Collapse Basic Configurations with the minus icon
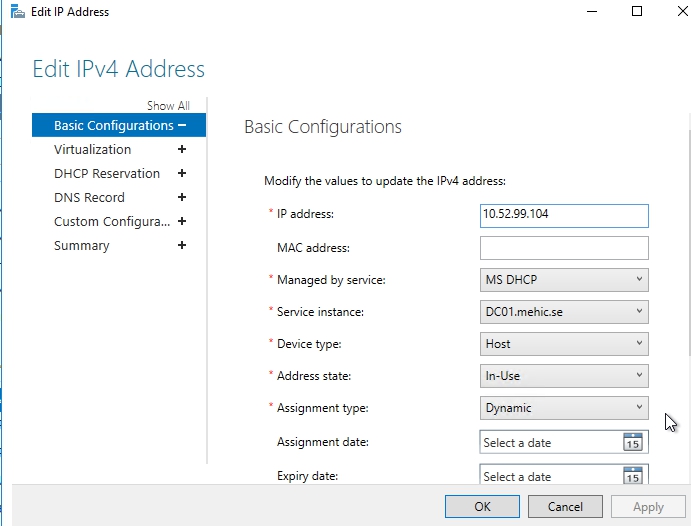Screen dimensions: 691x526 tap(182, 125)
